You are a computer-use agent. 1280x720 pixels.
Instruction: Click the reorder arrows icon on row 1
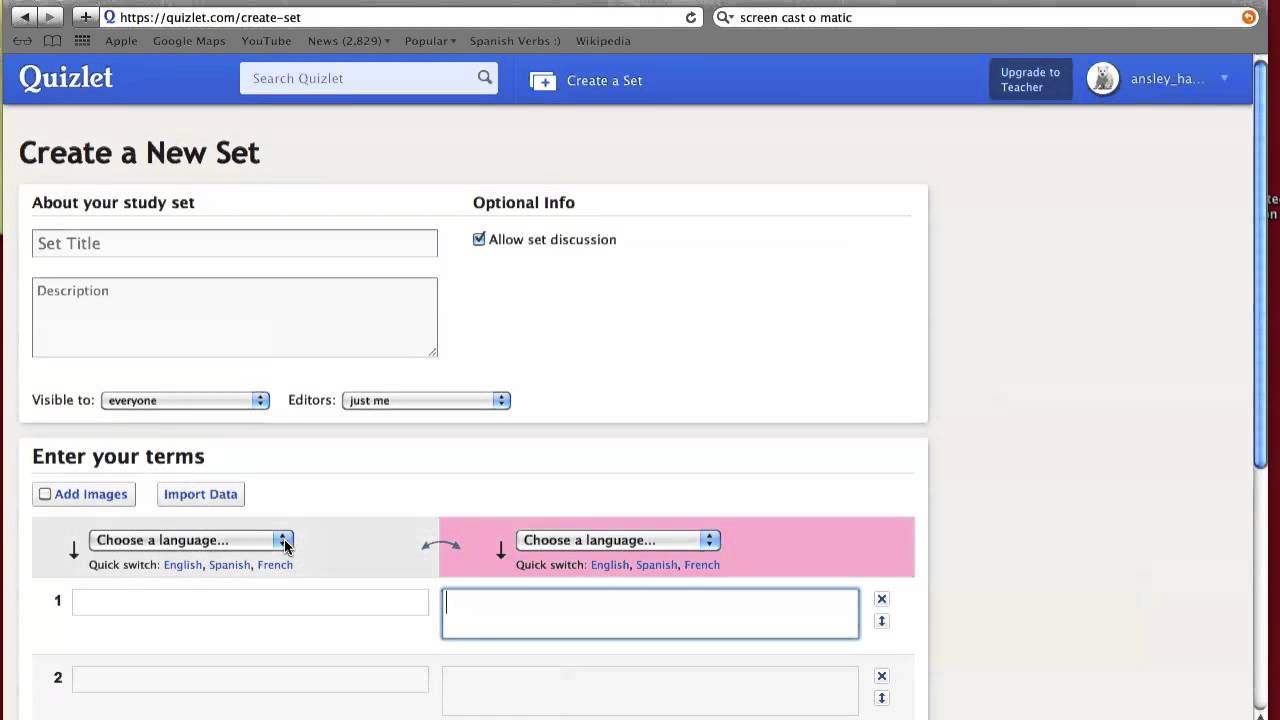click(x=881, y=621)
